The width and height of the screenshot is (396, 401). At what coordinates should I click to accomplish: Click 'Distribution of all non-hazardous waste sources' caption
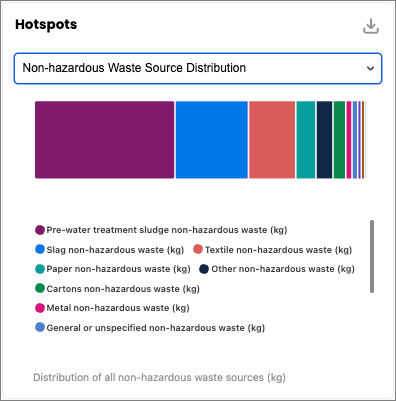159,377
